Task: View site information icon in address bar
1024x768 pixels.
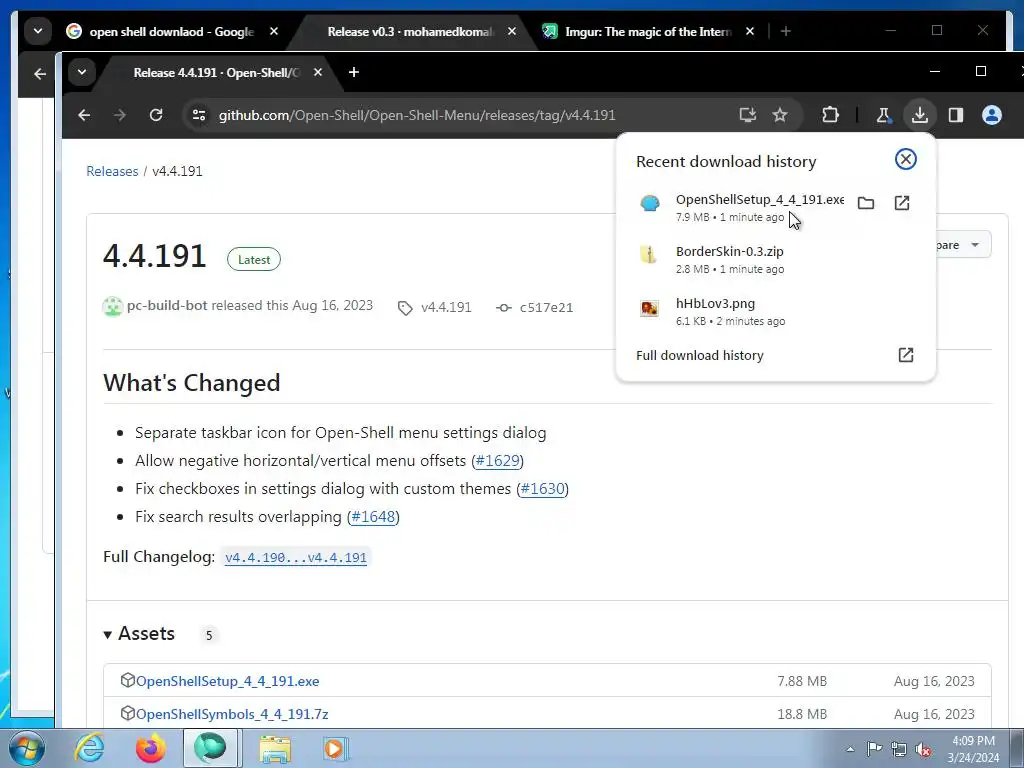Action: 199,115
